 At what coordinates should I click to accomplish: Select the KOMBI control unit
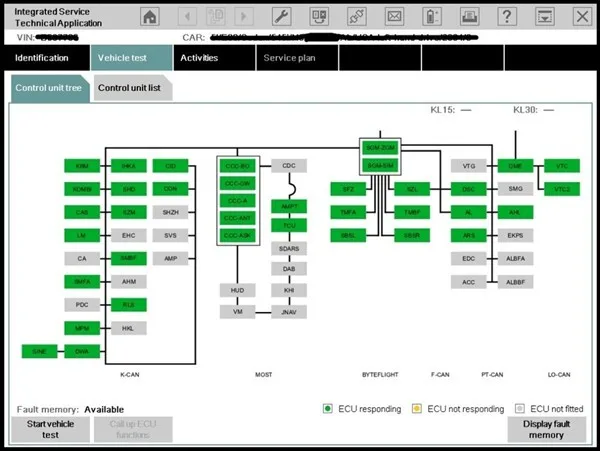pyautogui.click(x=82, y=189)
